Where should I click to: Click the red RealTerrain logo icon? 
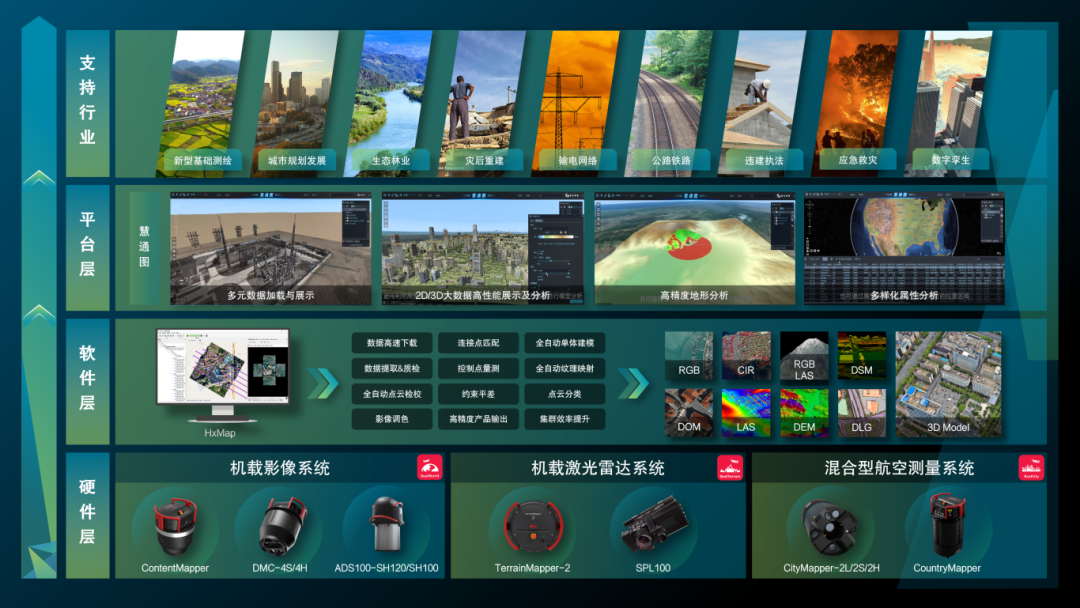[730, 468]
